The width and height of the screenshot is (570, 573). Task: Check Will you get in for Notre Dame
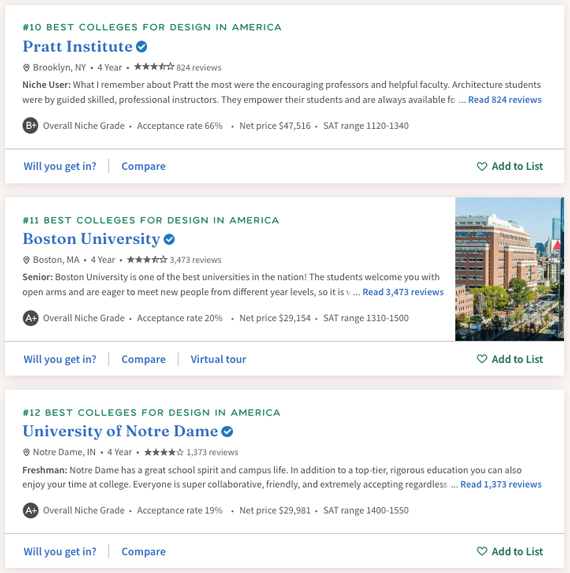(x=60, y=551)
